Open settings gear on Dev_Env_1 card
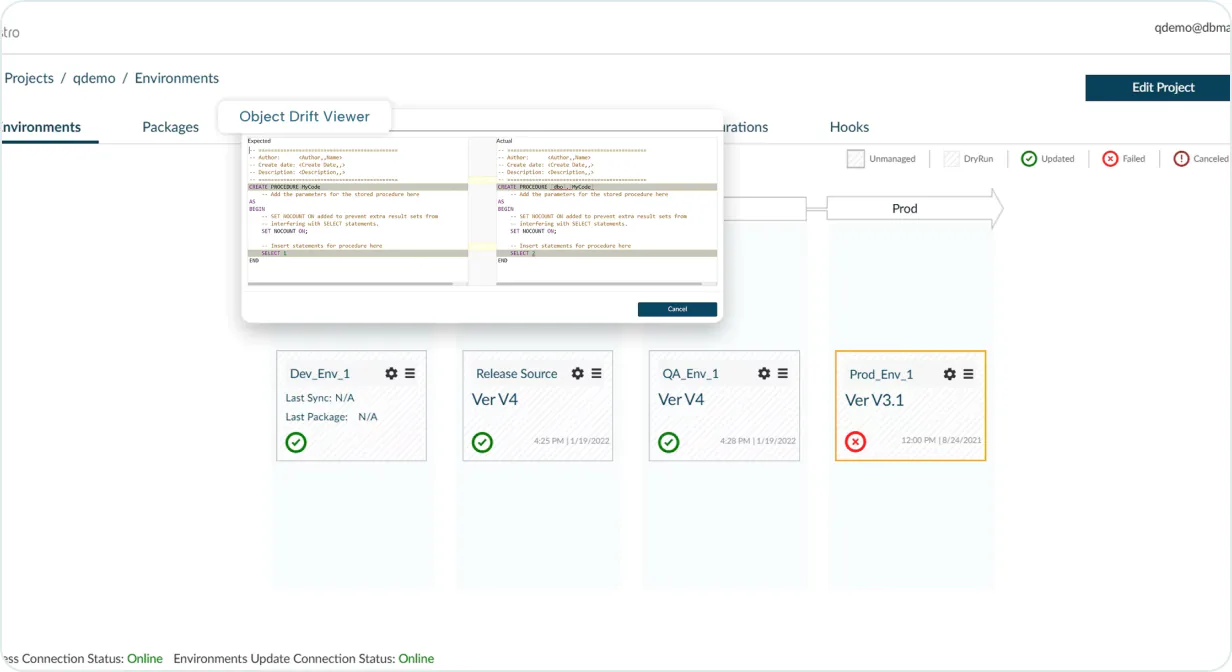The height and width of the screenshot is (672, 1232). tap(391, 373)
